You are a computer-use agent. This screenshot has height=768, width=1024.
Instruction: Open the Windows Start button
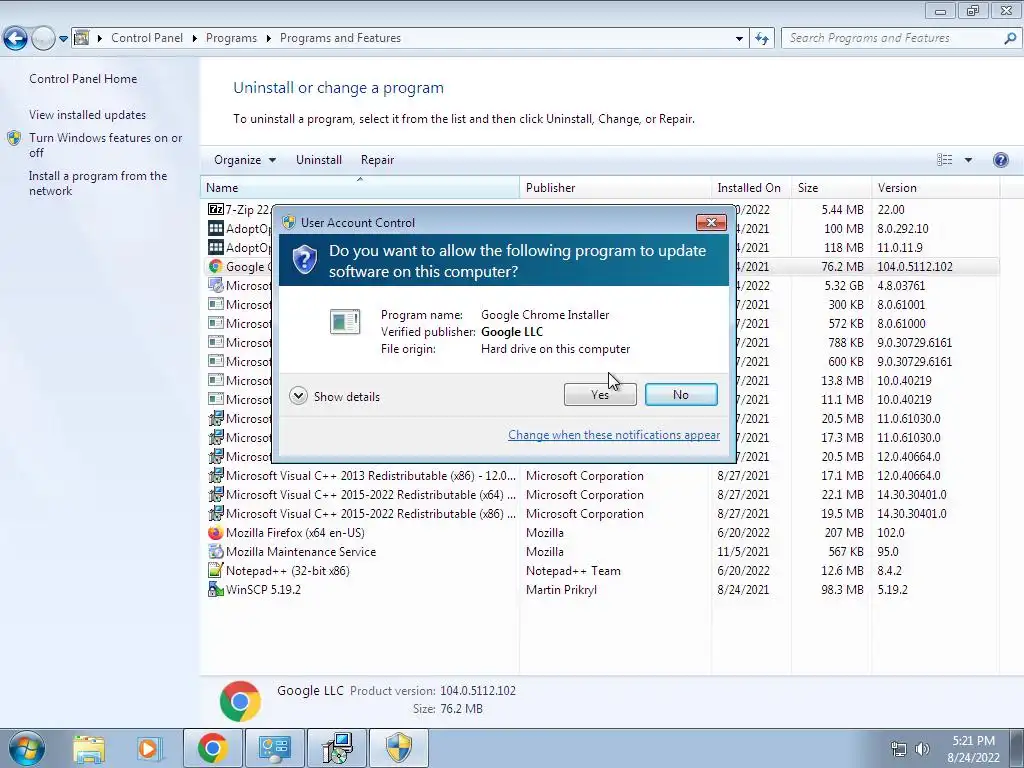click(26, 748)
